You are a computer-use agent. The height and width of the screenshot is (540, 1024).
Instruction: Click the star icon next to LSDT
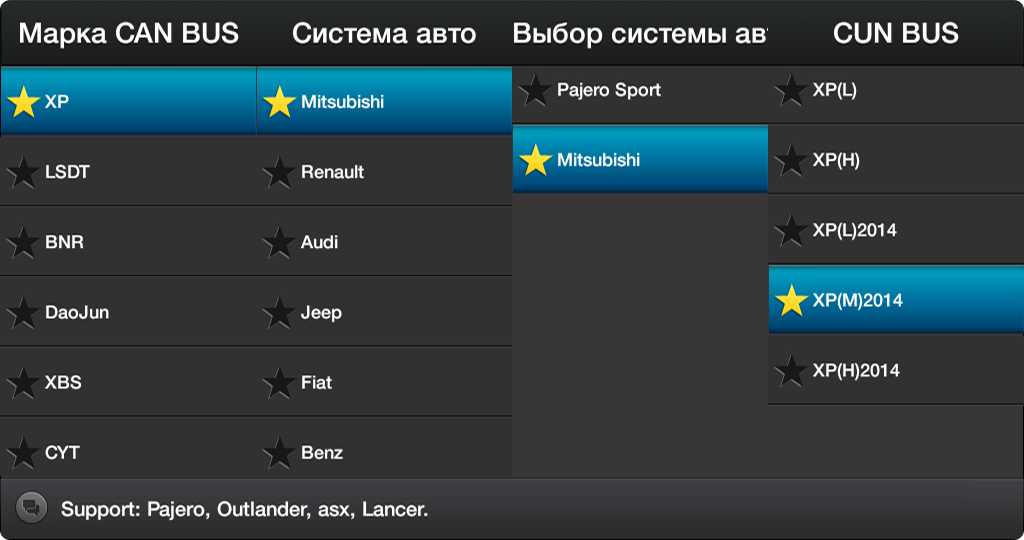pyautogui.click(x=23, y=172)
